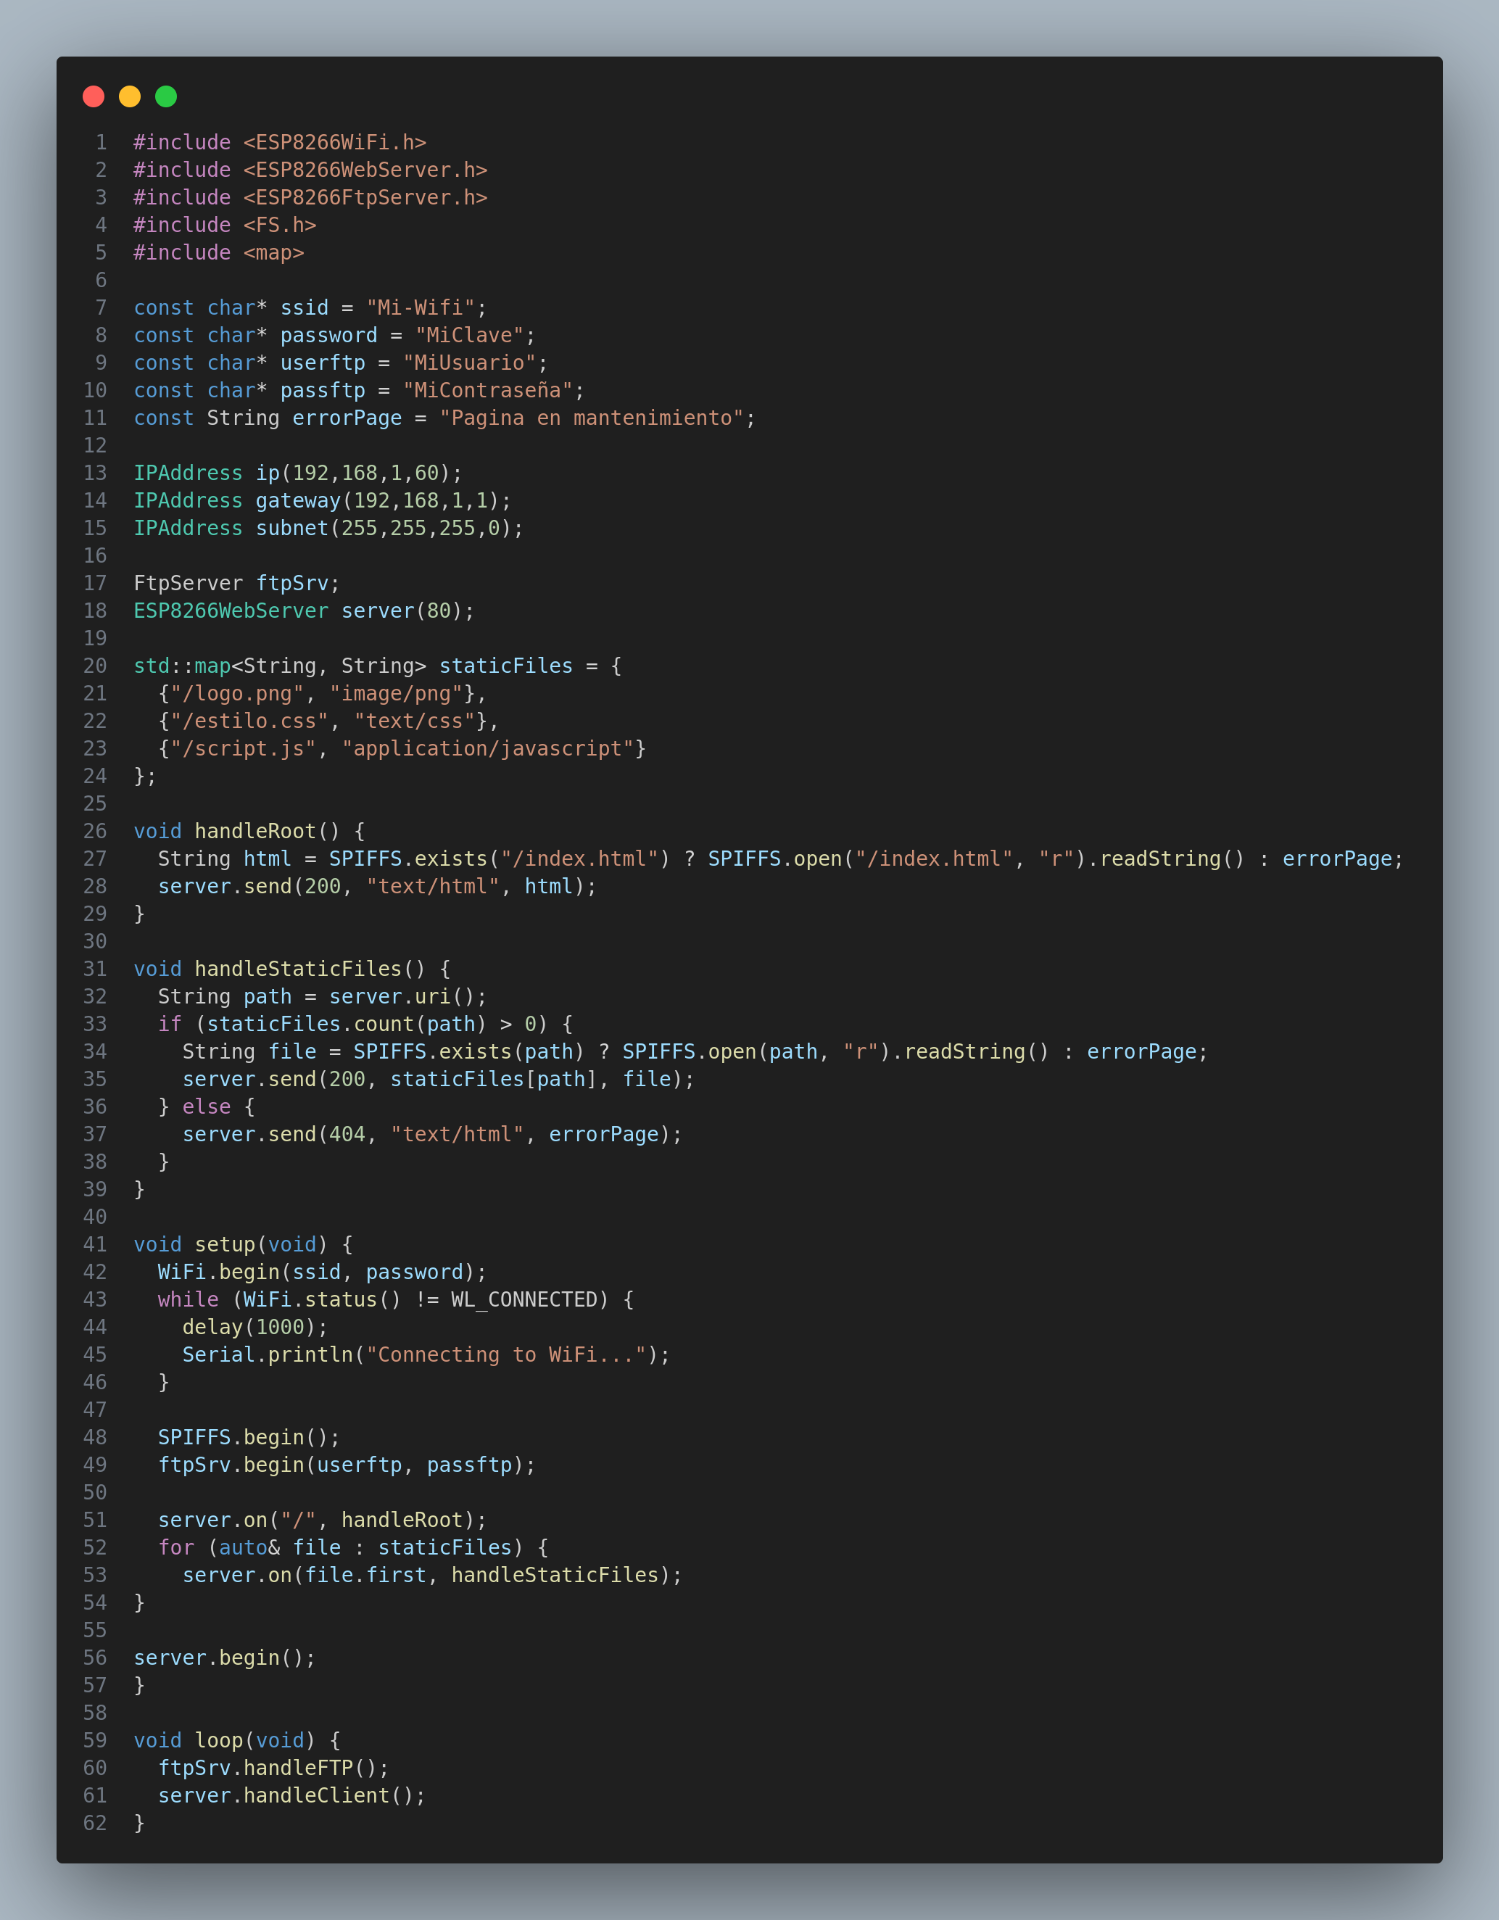The height and width of the screenshot is (1920, 1499).
Task: Click 'errorPage;' at end of line 27
Action: point(1343,858)
